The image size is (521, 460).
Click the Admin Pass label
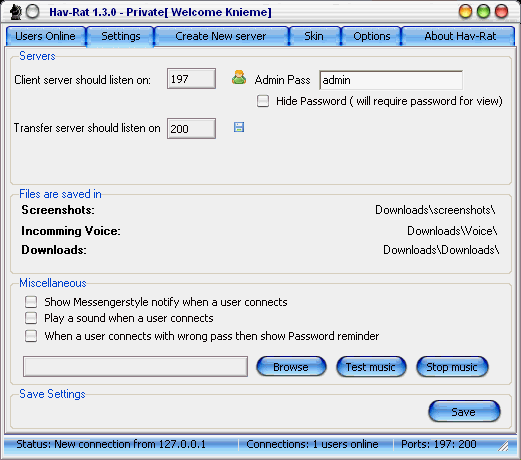click(282, 80)
